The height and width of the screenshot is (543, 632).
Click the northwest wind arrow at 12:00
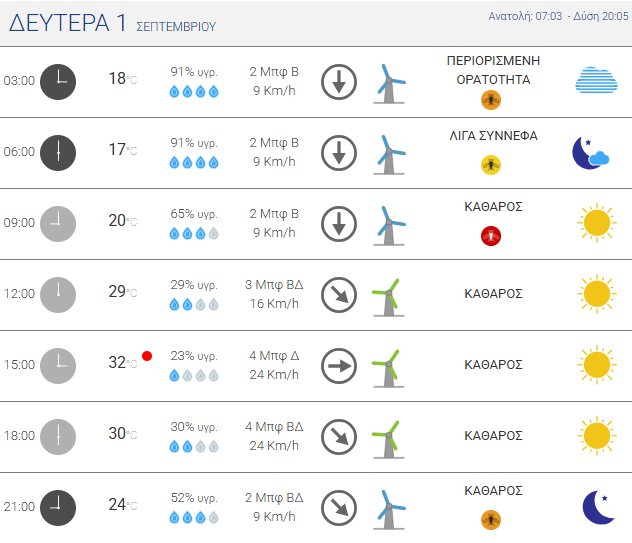coord(339,294)
